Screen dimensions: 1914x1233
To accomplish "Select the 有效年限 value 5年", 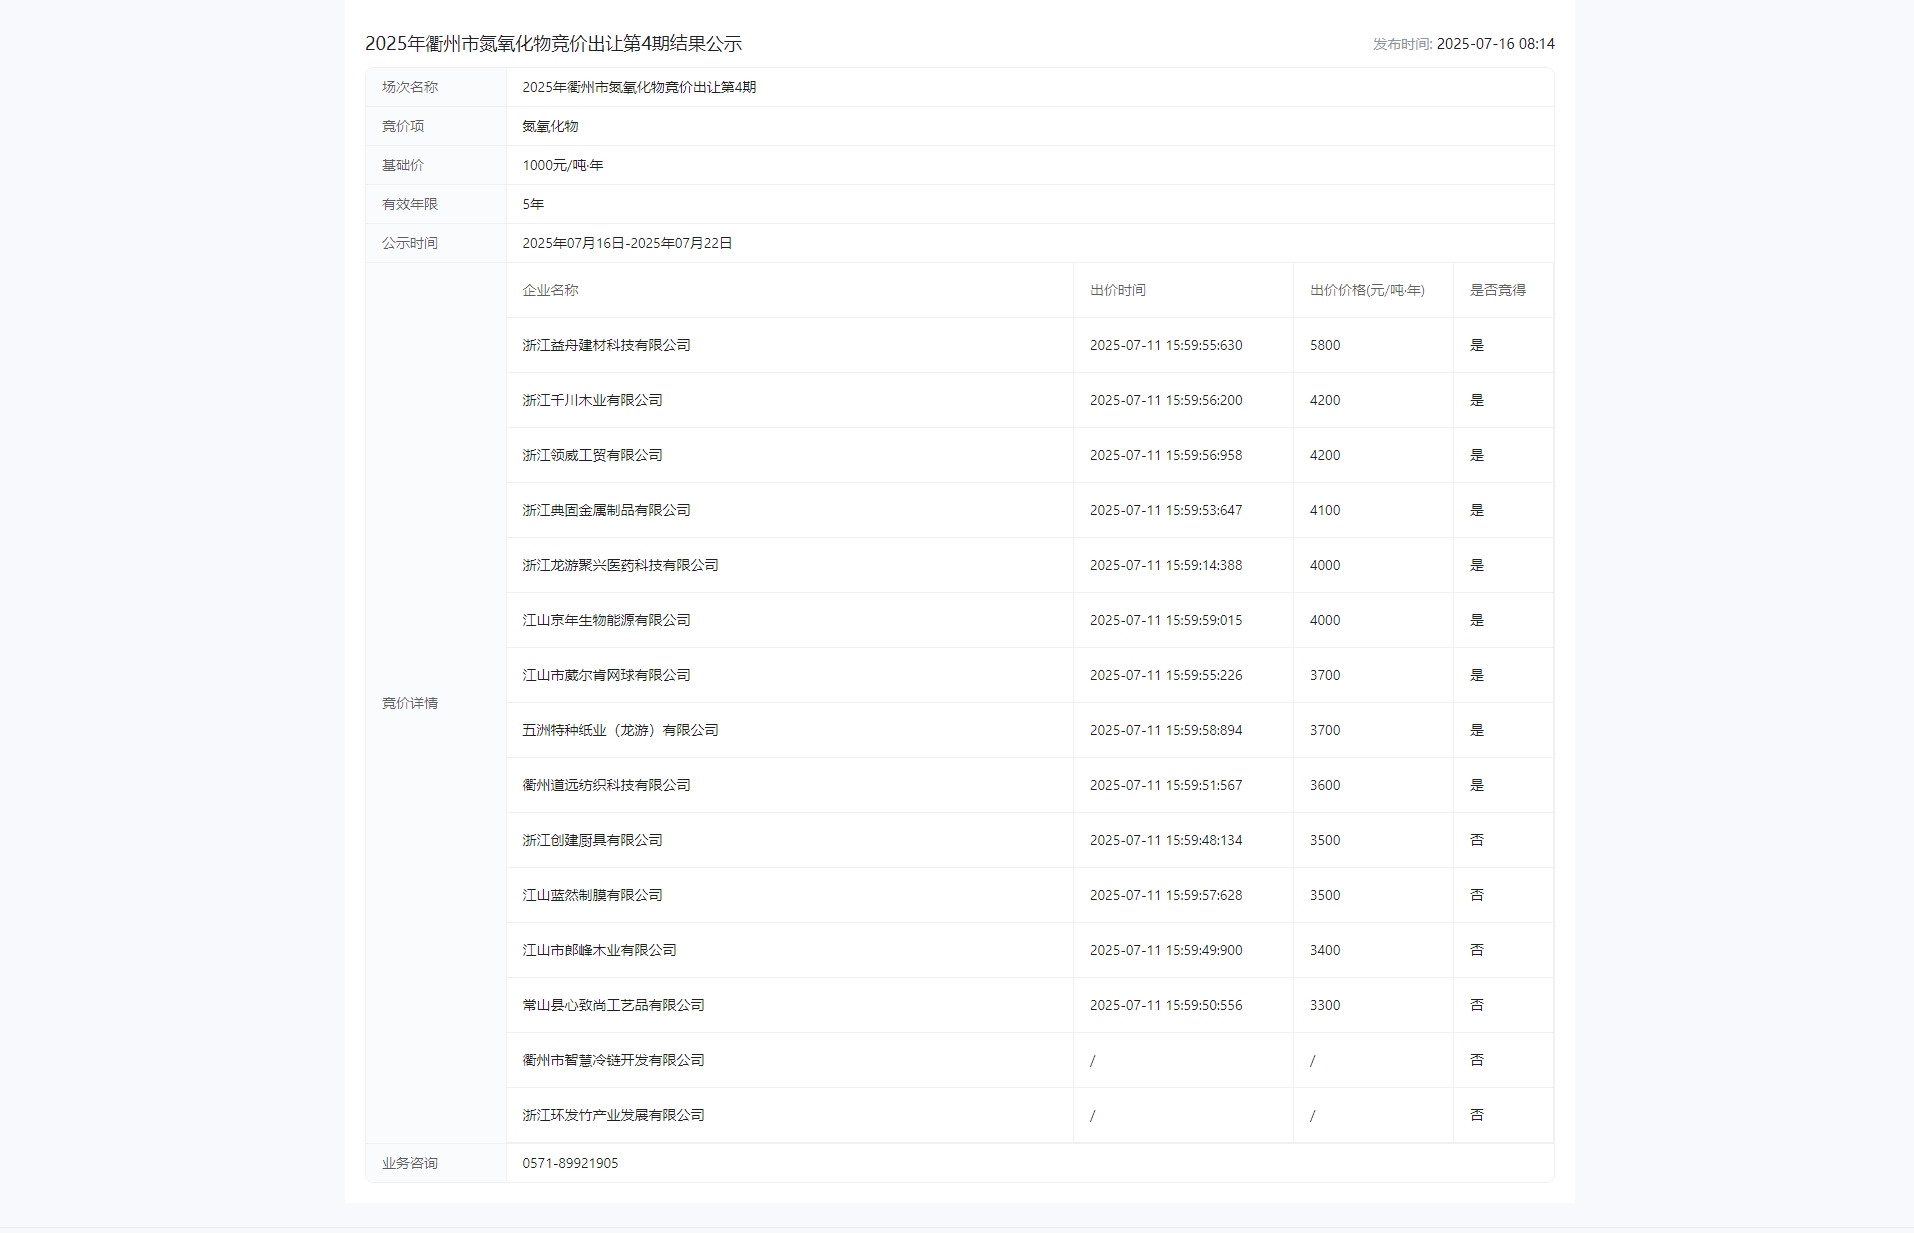I will pos(533,204).
